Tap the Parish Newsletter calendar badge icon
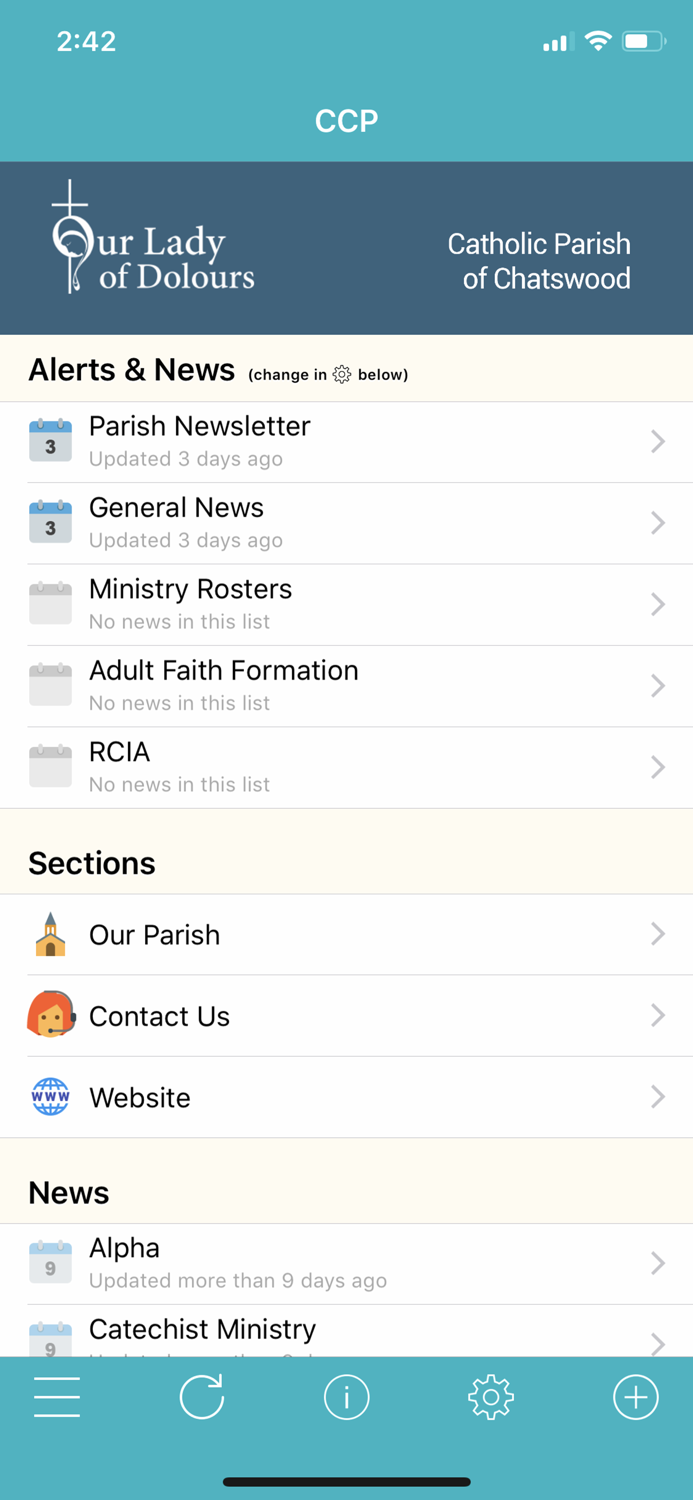This screenshot has height=1500, width=693. click(x=50, y=440)
